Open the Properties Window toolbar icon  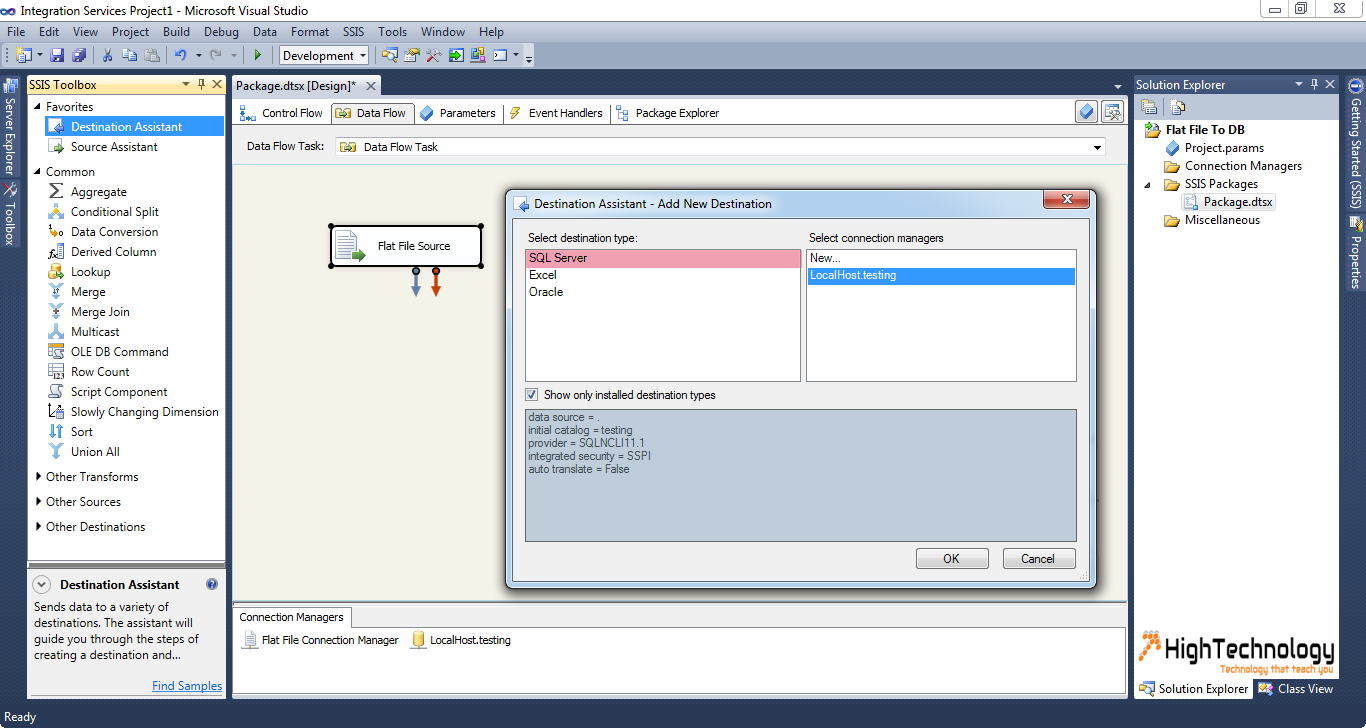coord(412,55)
